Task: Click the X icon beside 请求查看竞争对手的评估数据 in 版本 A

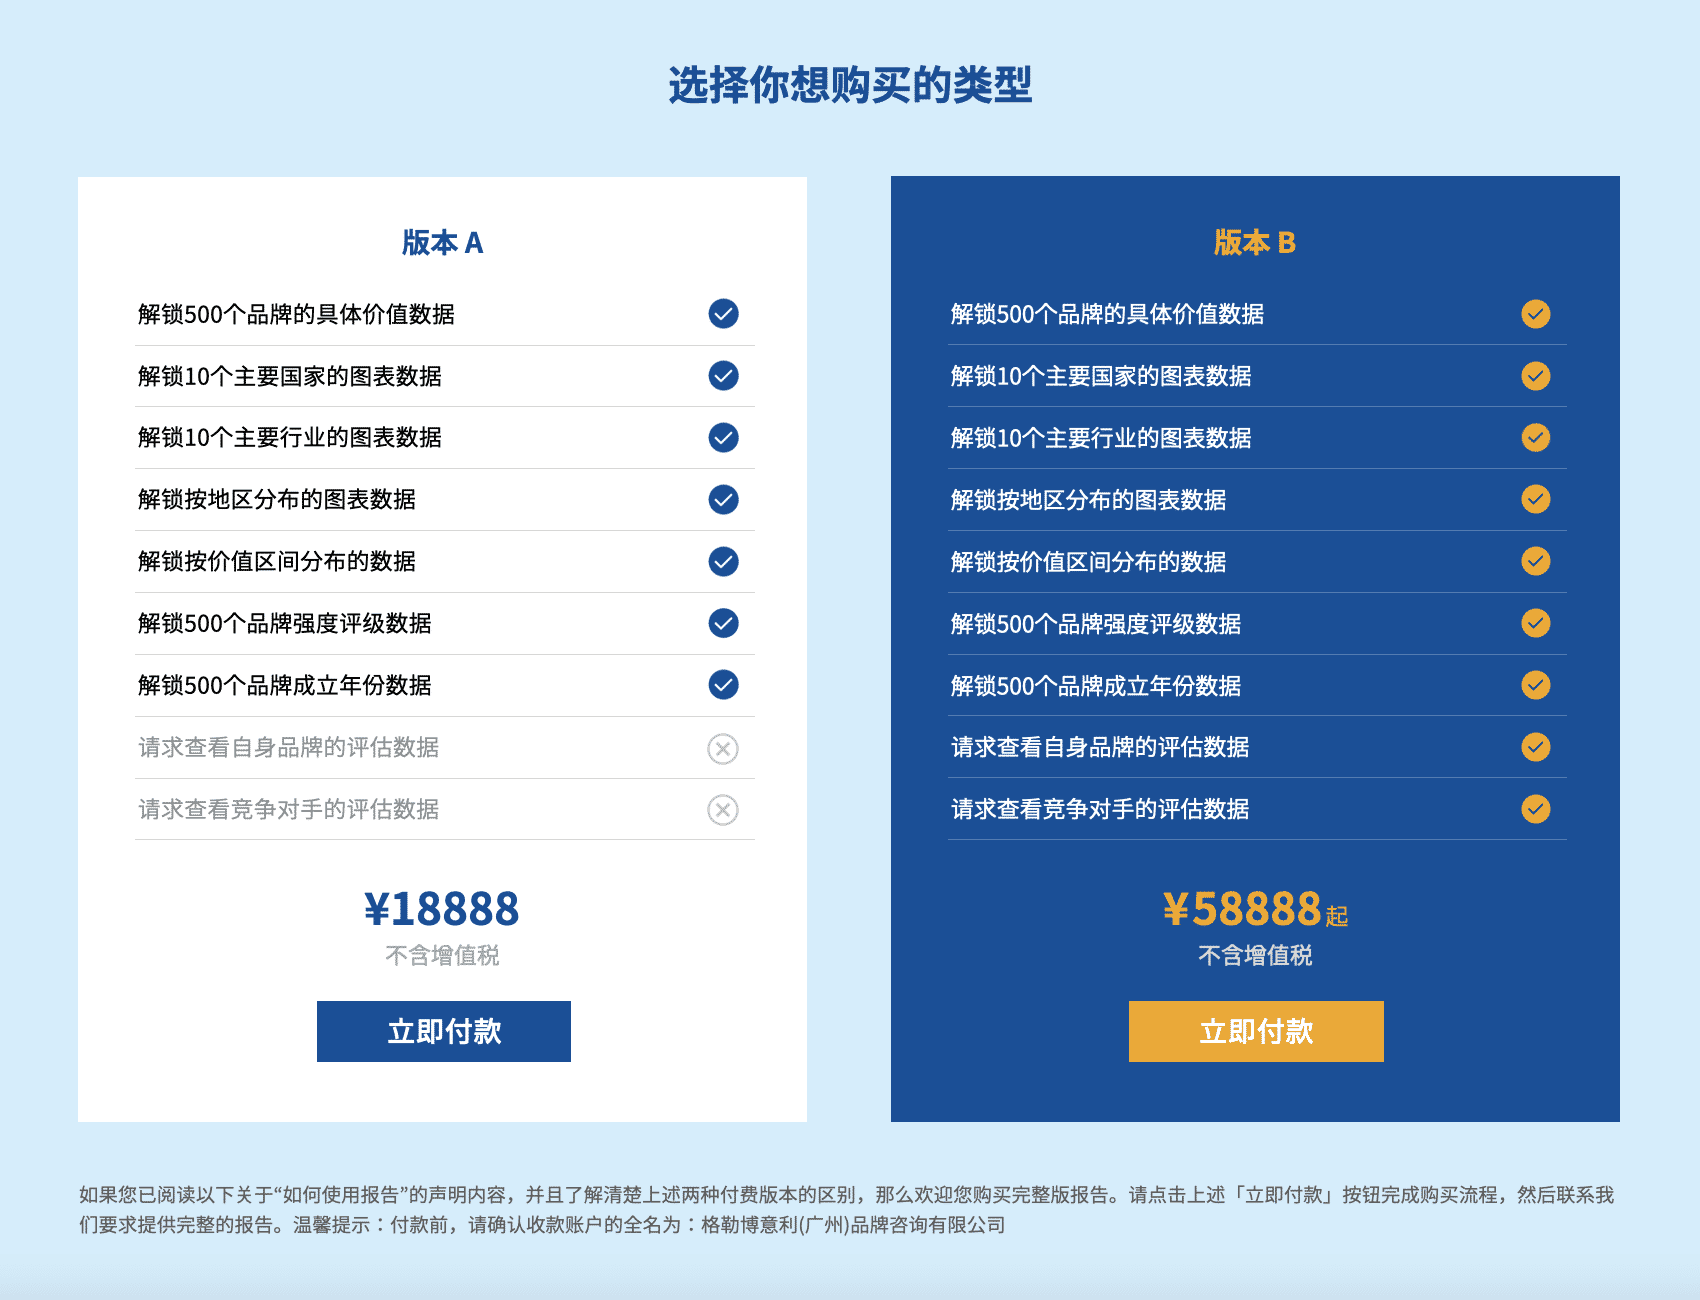Action: (722, 809)
